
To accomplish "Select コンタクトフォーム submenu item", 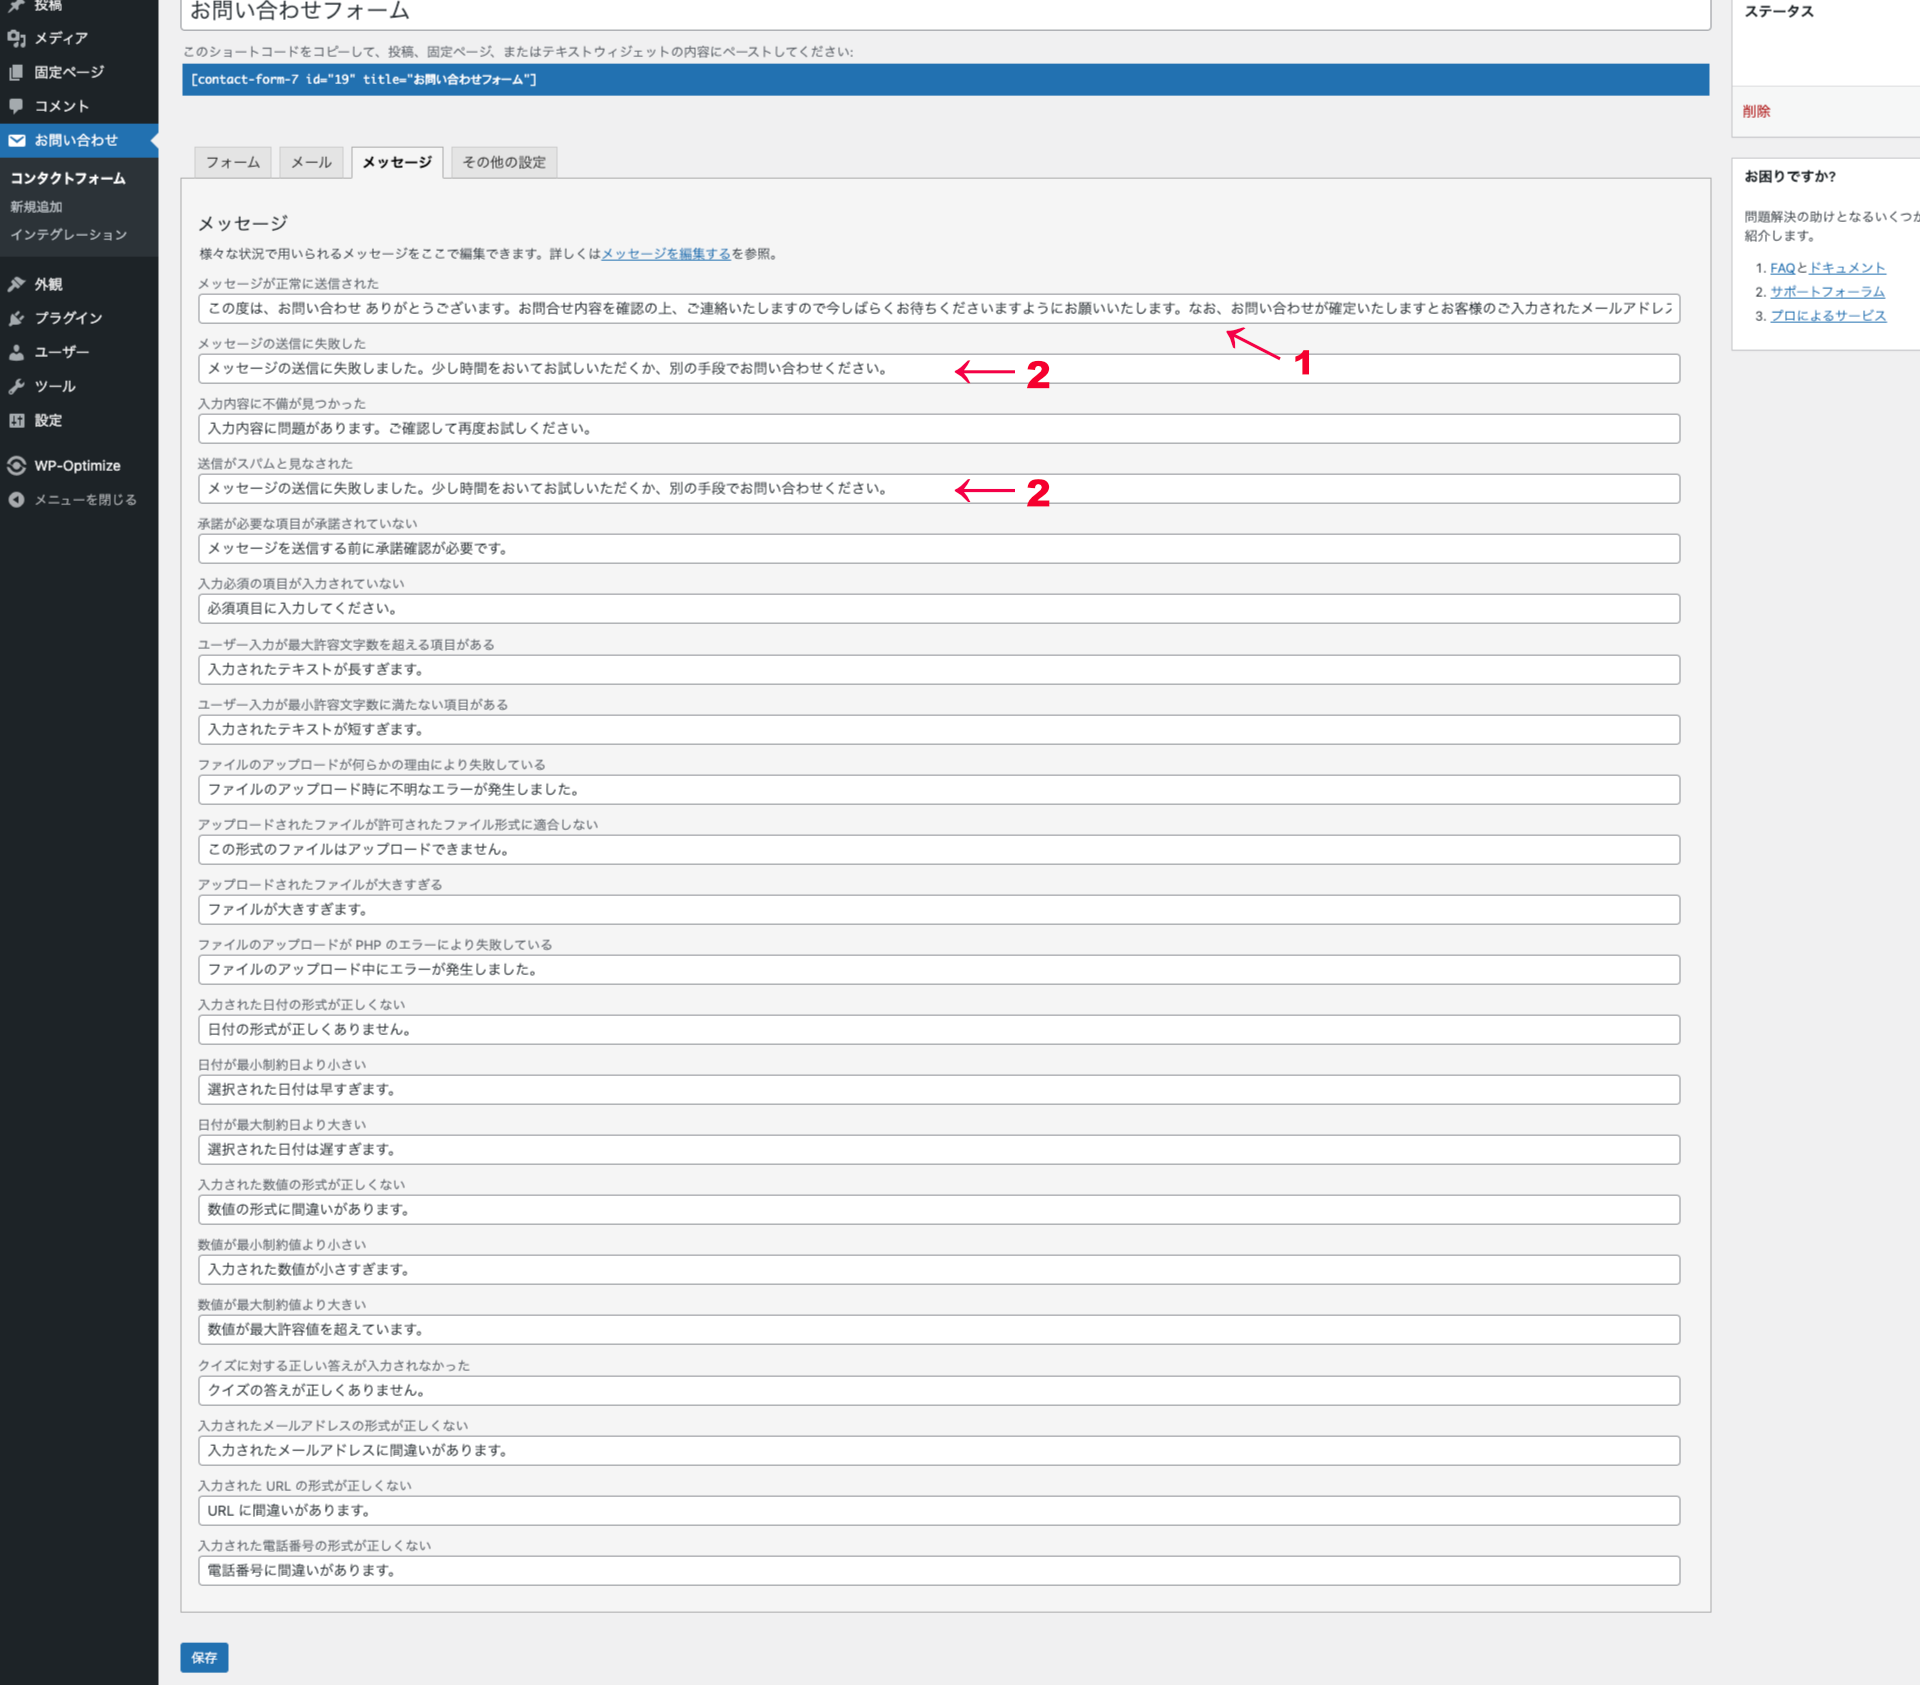I will [x=68, y=178].
